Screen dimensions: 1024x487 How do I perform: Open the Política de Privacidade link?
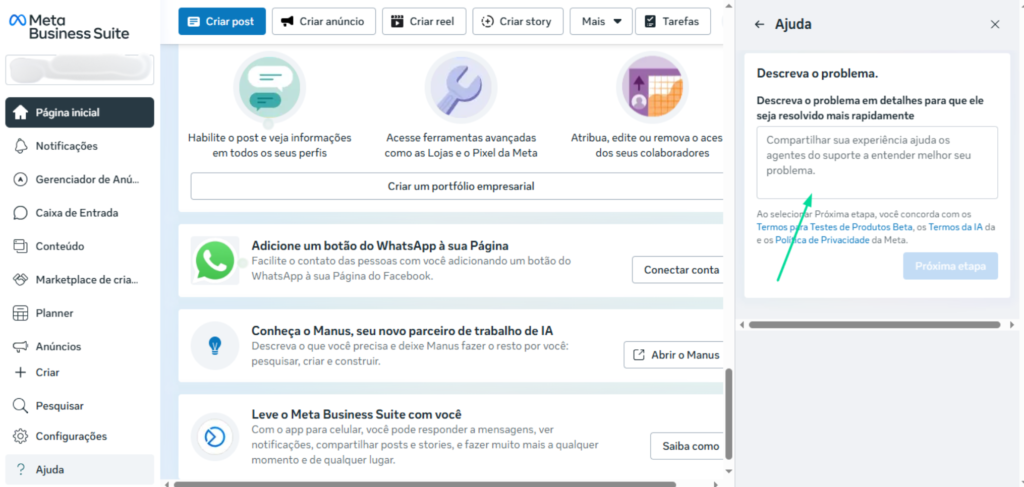click(x=822, y=240)
